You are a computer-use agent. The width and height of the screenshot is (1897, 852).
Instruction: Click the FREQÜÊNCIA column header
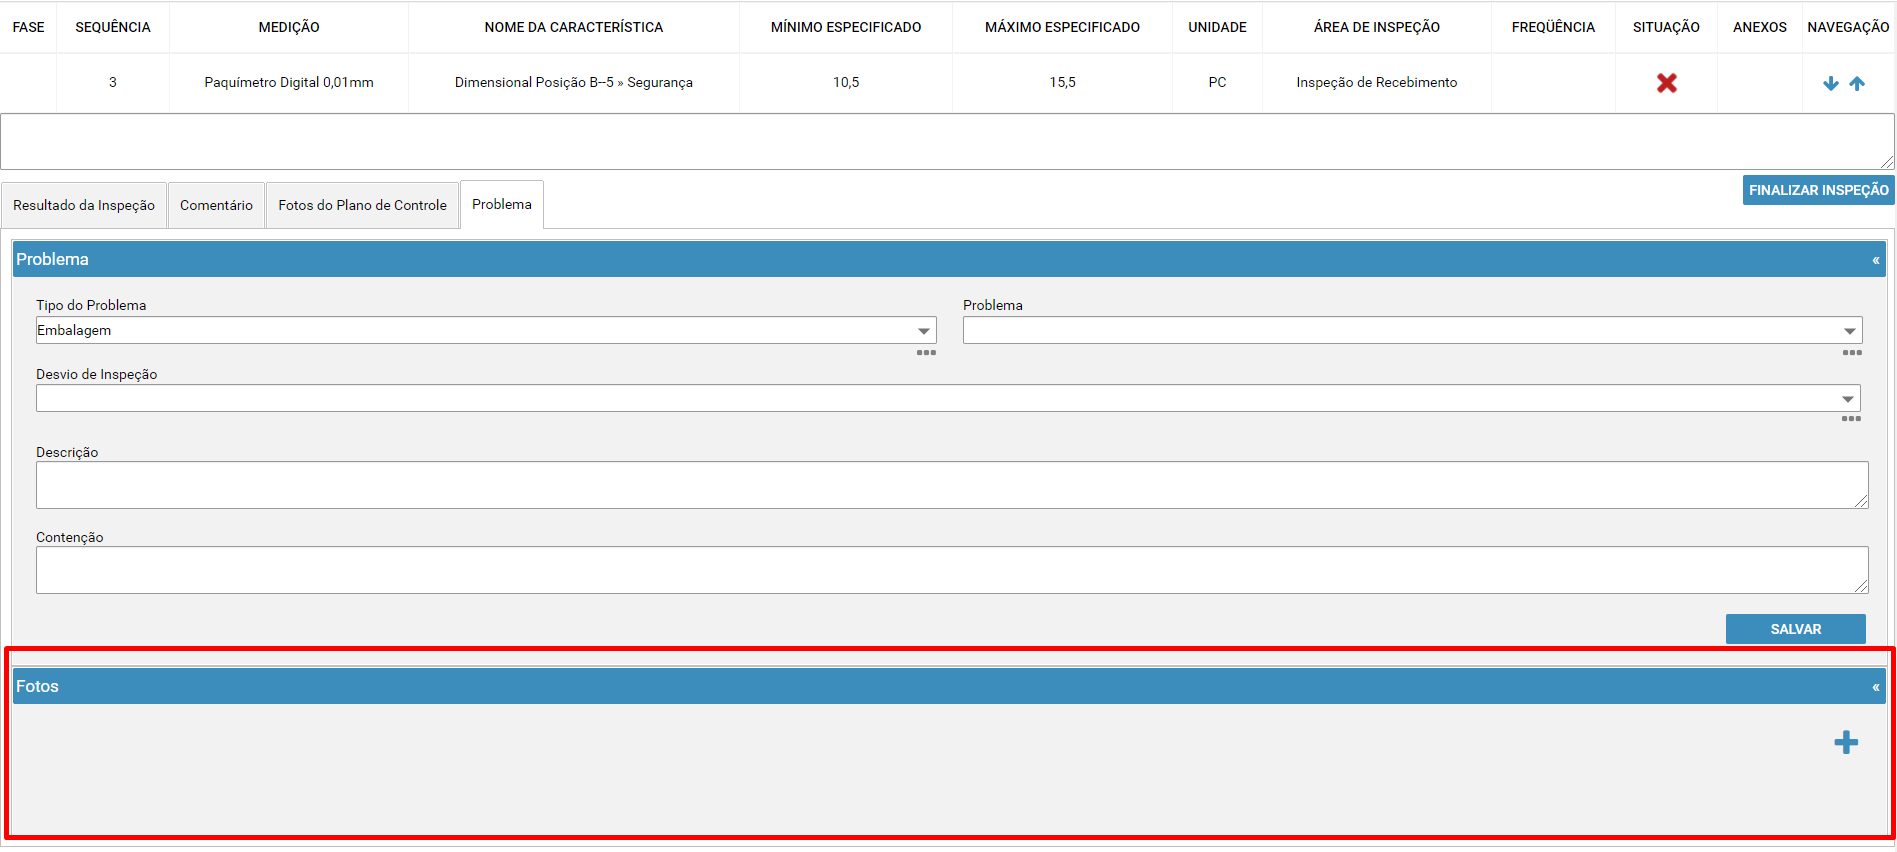tap(1553, 27)
